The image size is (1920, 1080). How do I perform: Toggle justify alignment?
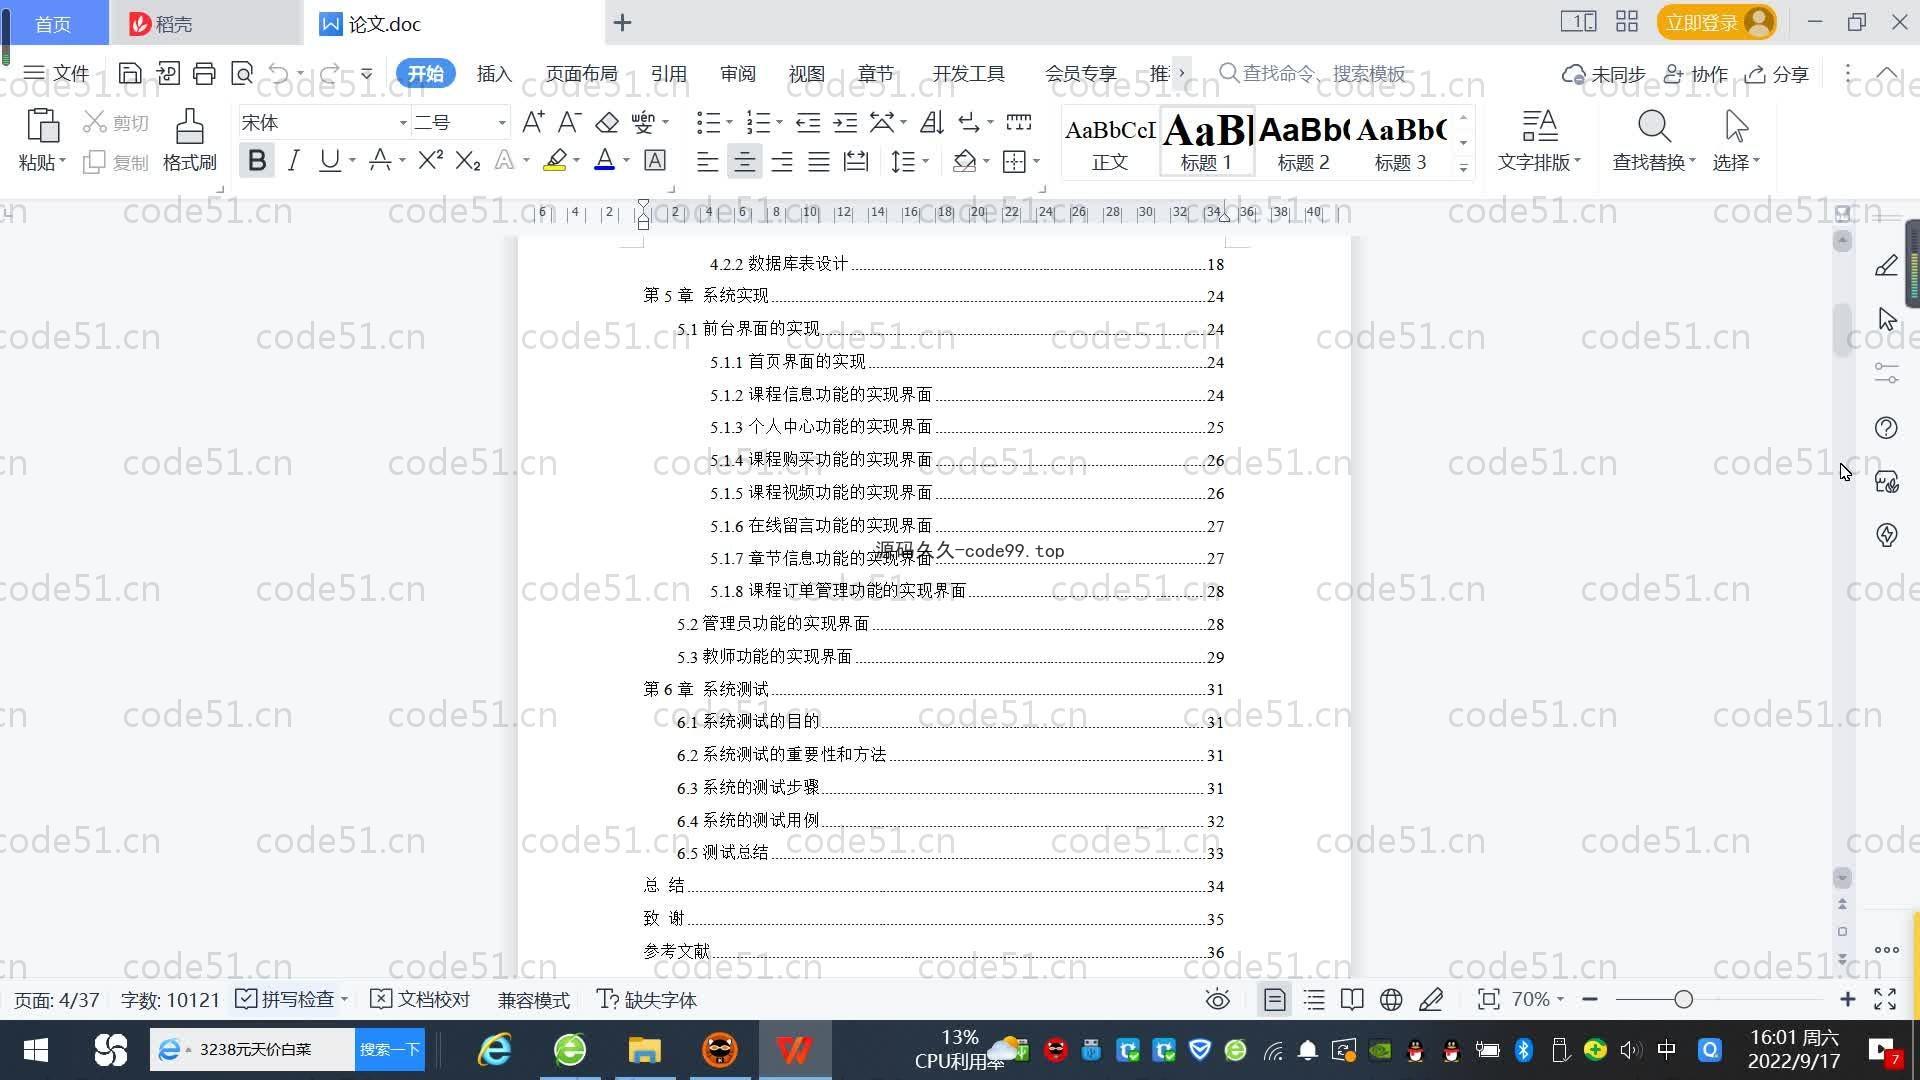click(819, 160)
